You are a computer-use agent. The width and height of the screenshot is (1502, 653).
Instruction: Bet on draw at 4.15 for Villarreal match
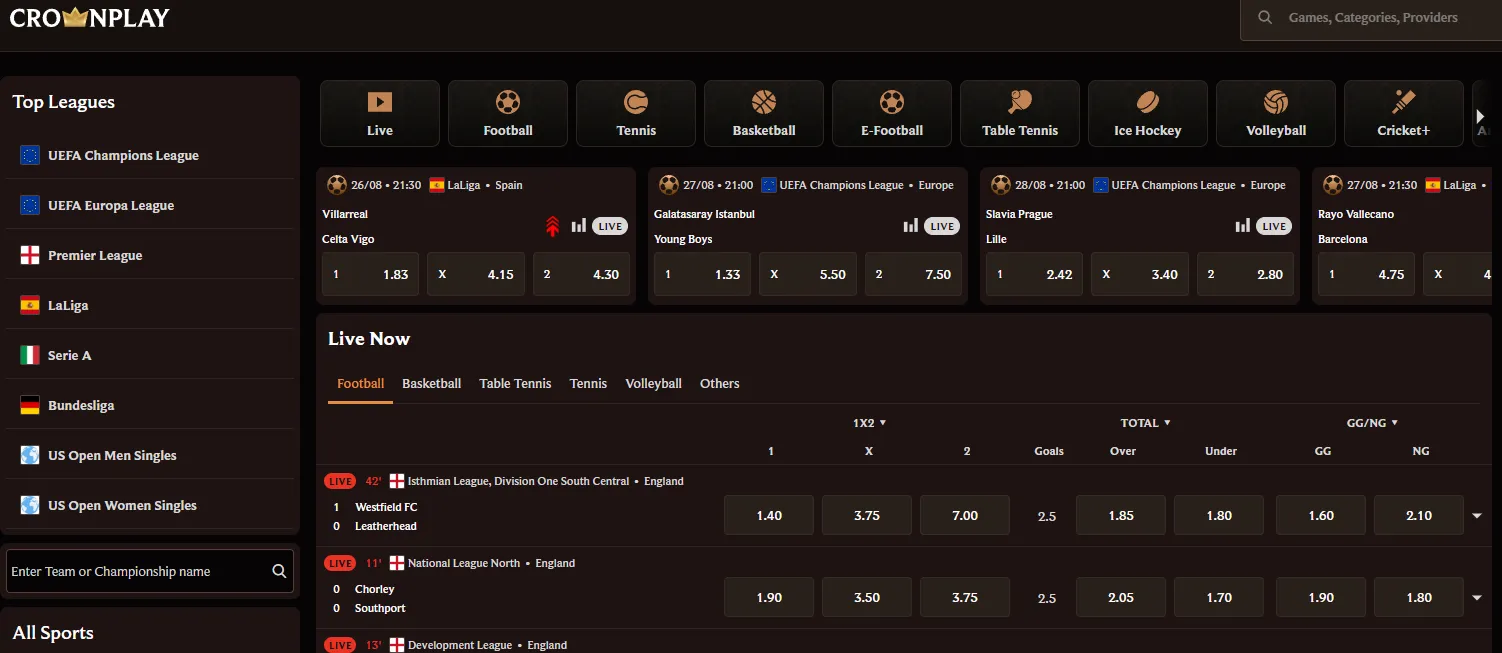[475, 274]
